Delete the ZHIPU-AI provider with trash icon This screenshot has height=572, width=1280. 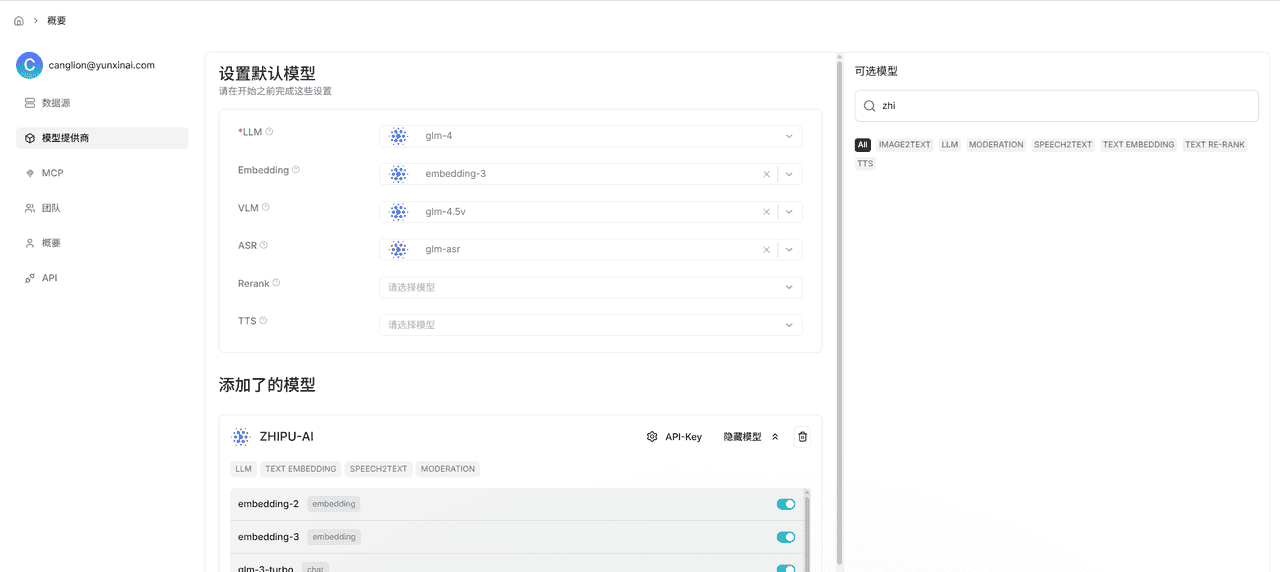[x=802, y=437]
